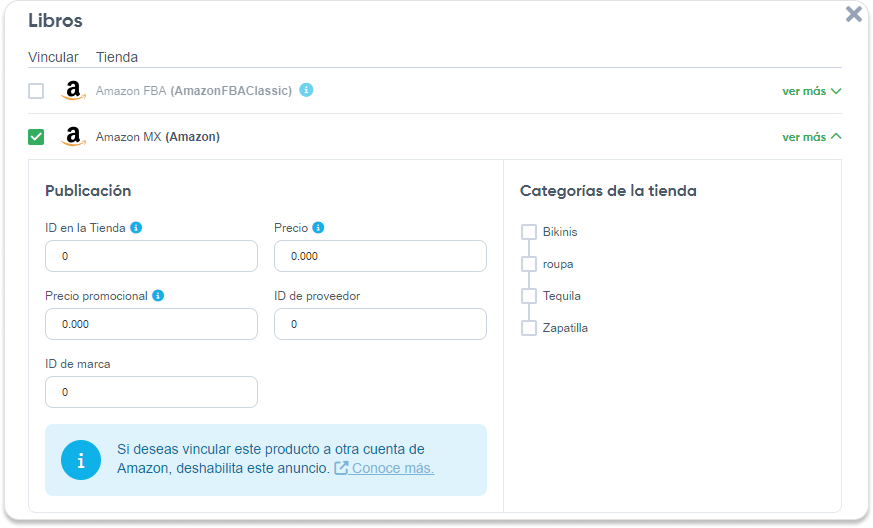873x528 pixels.
Task: Tick the Bikinis category checkbox
Action: tap(529, 232)
